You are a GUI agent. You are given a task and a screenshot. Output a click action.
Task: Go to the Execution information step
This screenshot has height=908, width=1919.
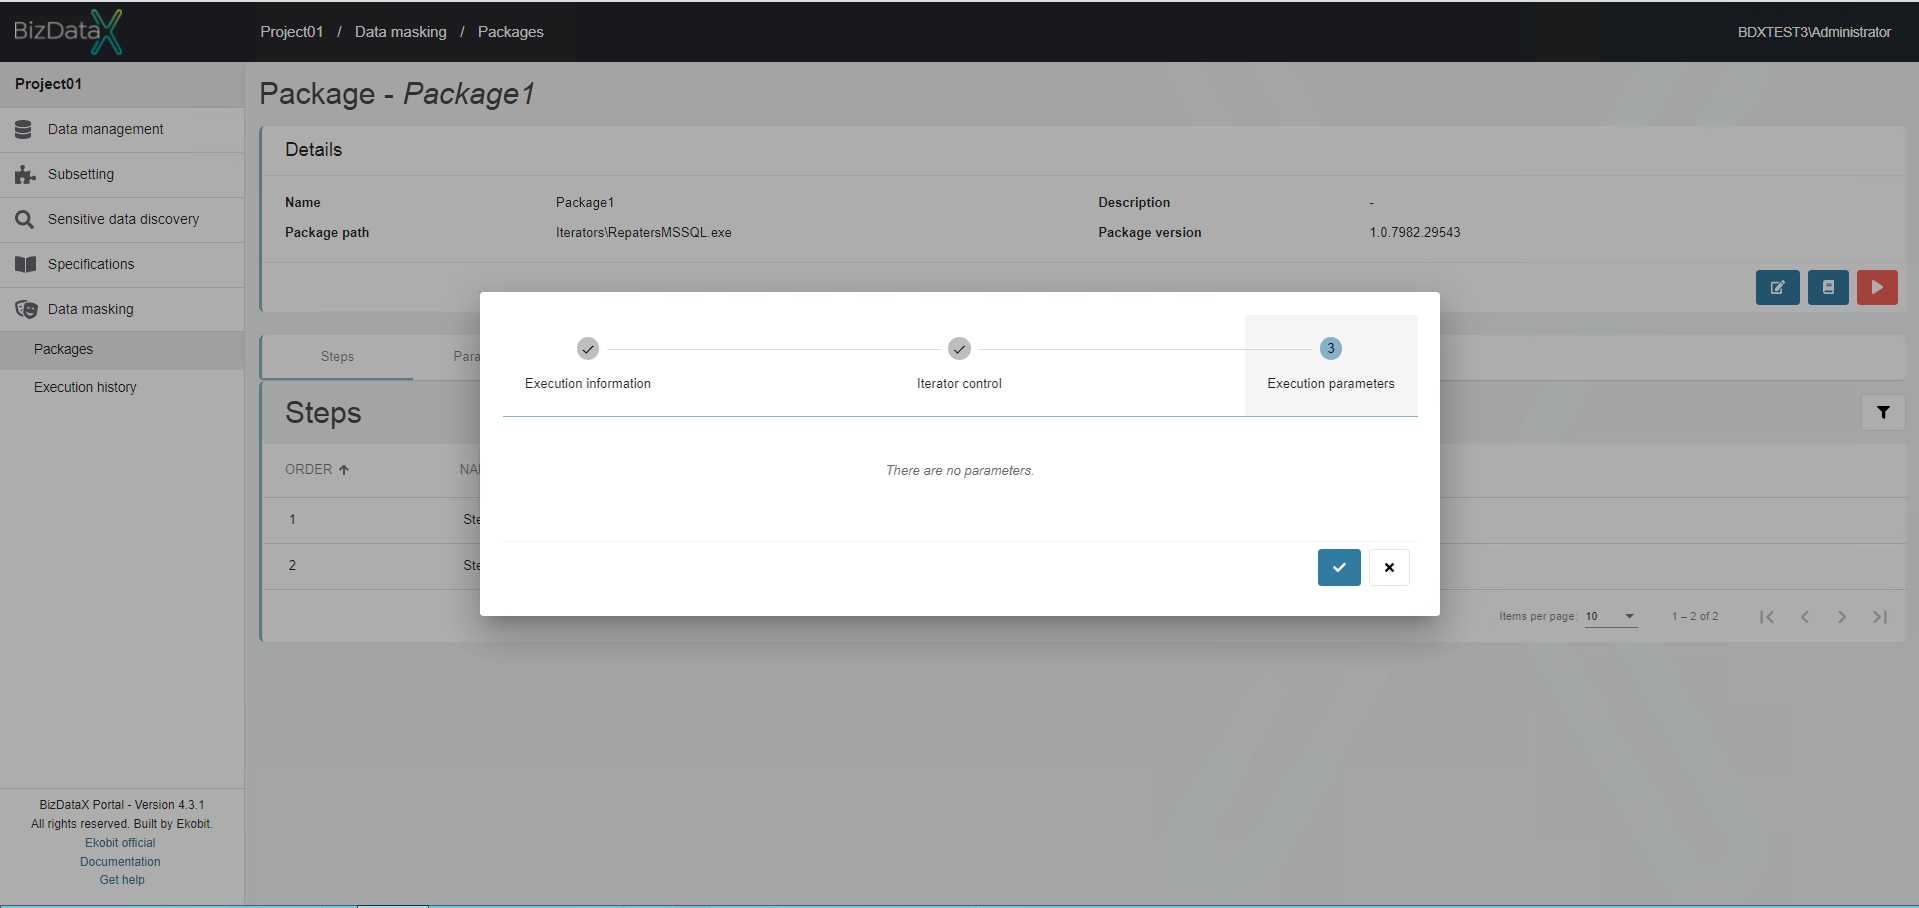[588, 365]
